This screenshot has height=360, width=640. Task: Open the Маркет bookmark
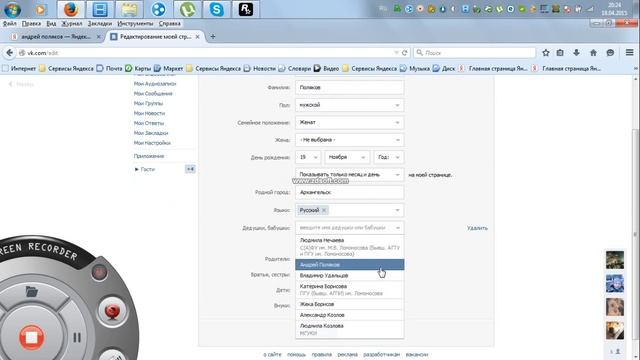click(169, 69)
